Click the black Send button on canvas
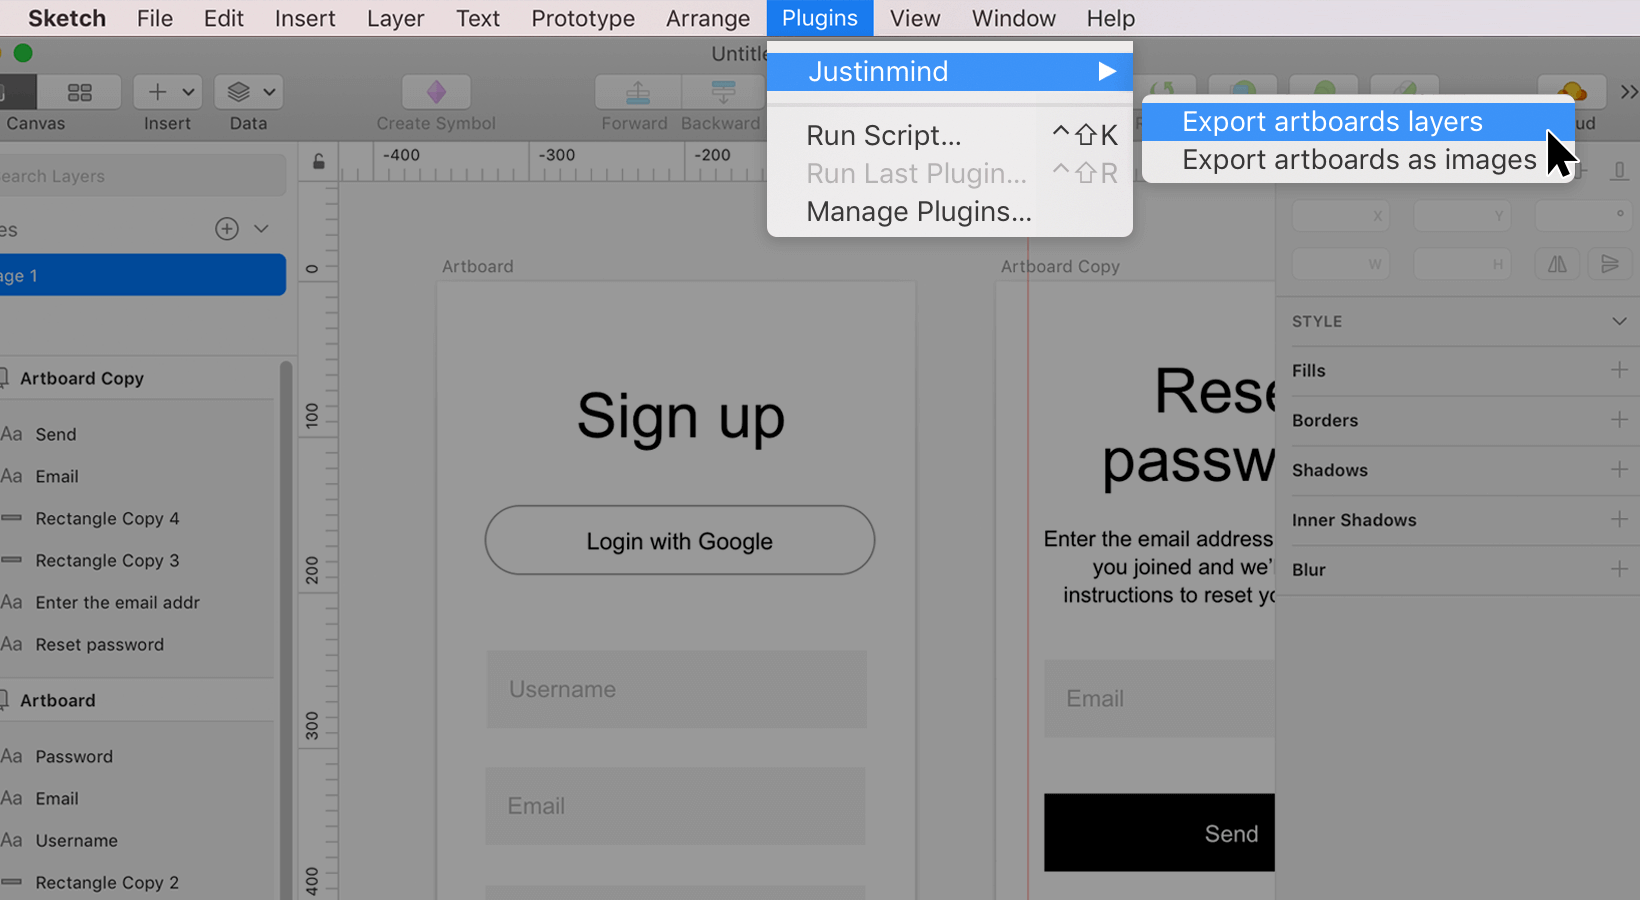 [x=1159, y=833]
